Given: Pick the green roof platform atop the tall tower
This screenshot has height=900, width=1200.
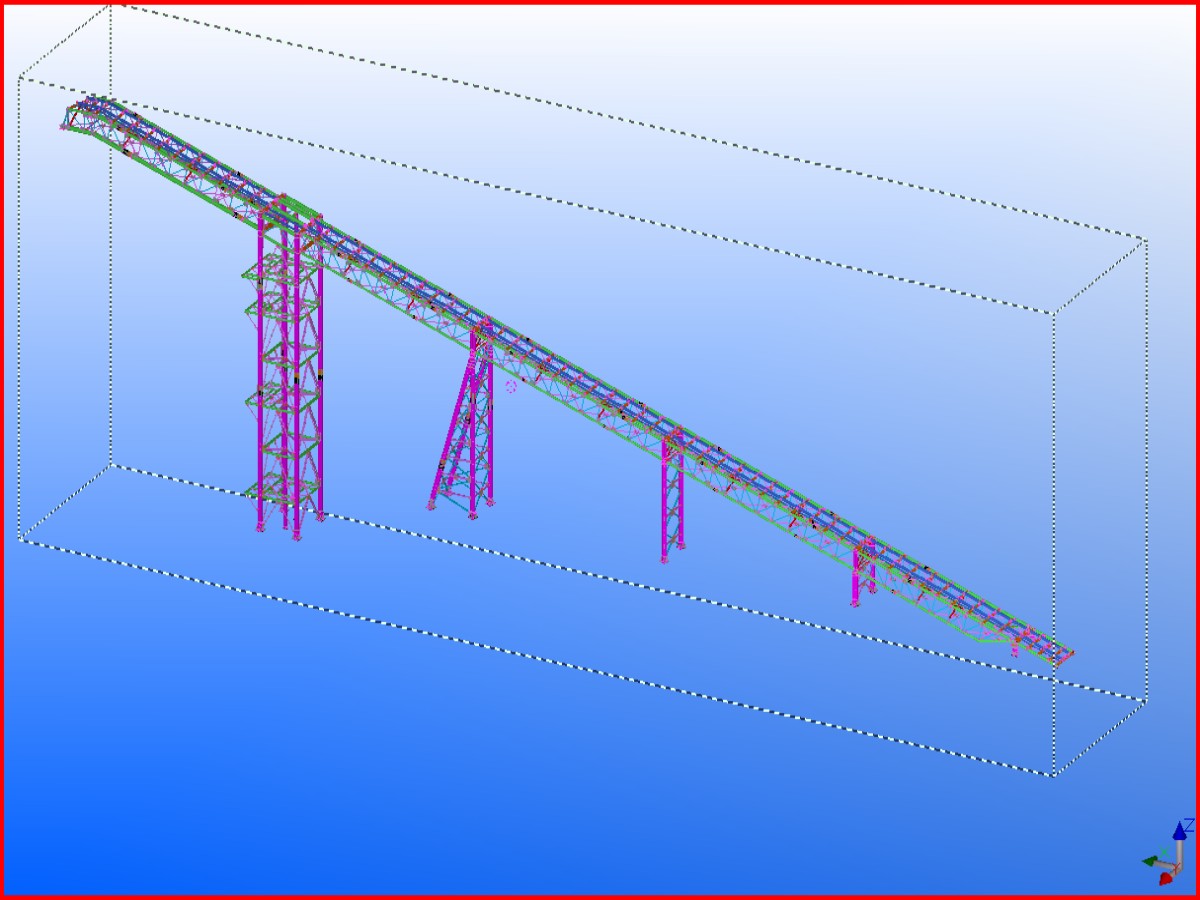Looking at the screenshot, I should [x=297, y=207].
